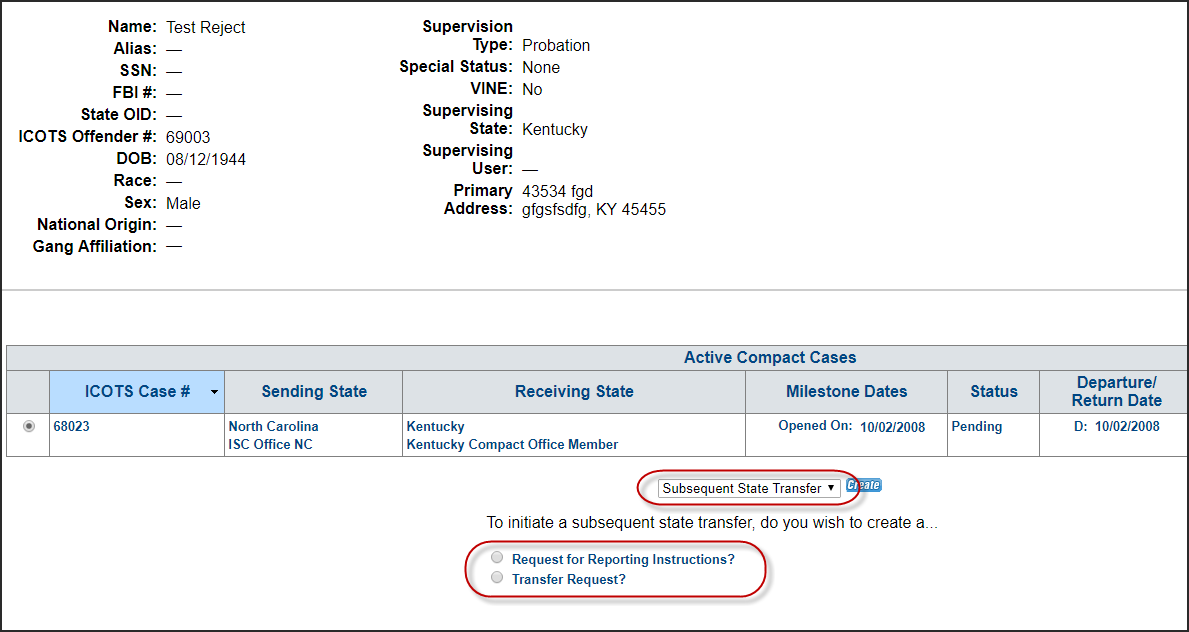Image resolution: width=1189 pixels, height=632 pixels.
Task: Click the ISC Office NC link
Action: tap(270, 445)
